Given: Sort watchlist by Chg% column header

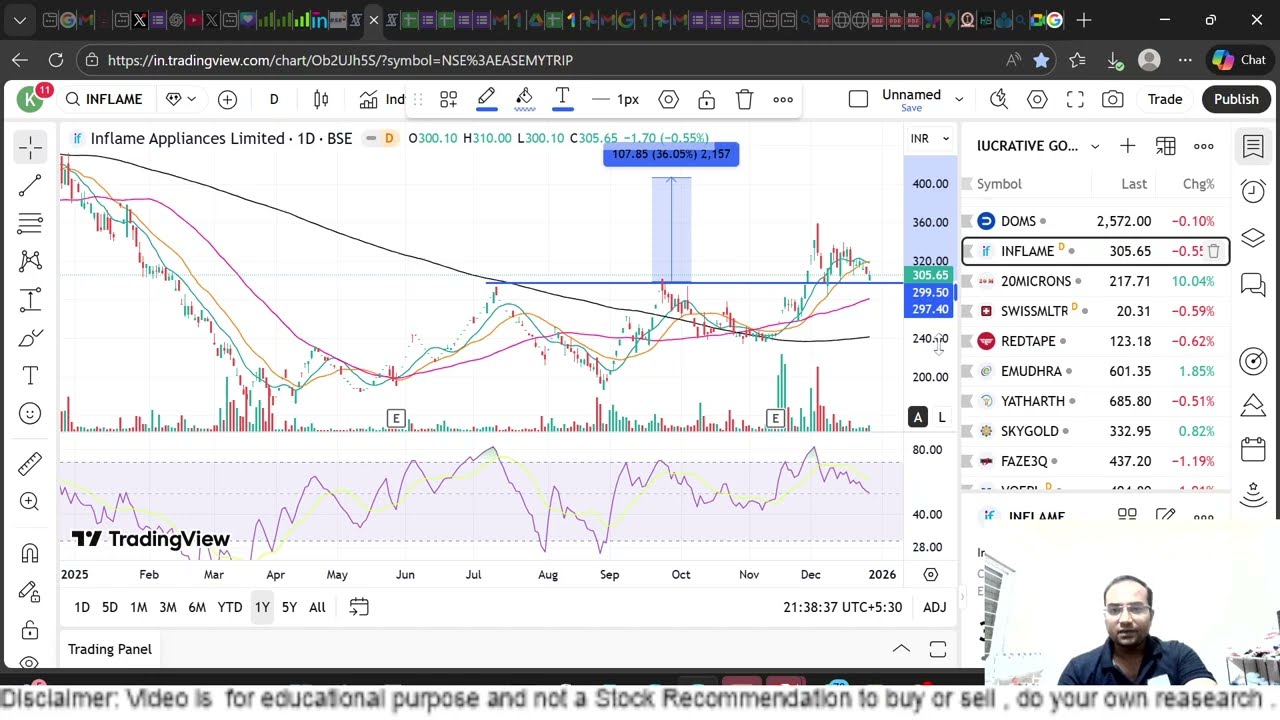Looking at the screenshot, I should click(1198, 184).
